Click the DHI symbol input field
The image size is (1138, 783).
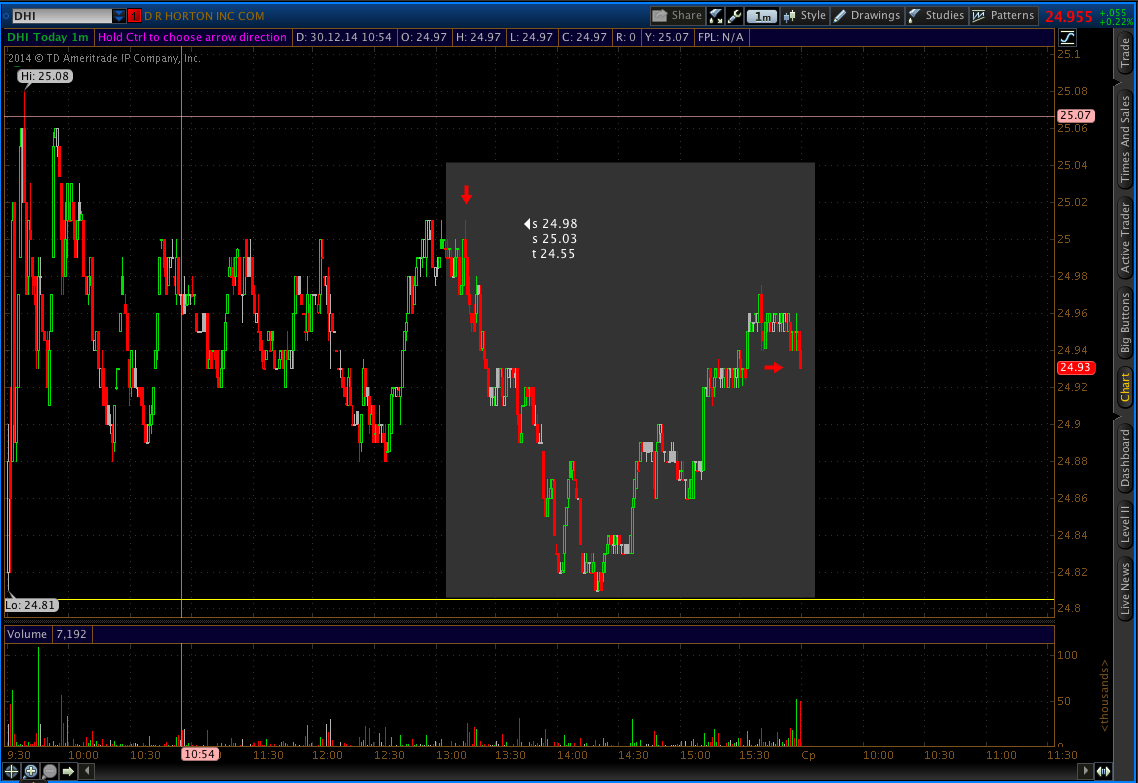(62, 16)
